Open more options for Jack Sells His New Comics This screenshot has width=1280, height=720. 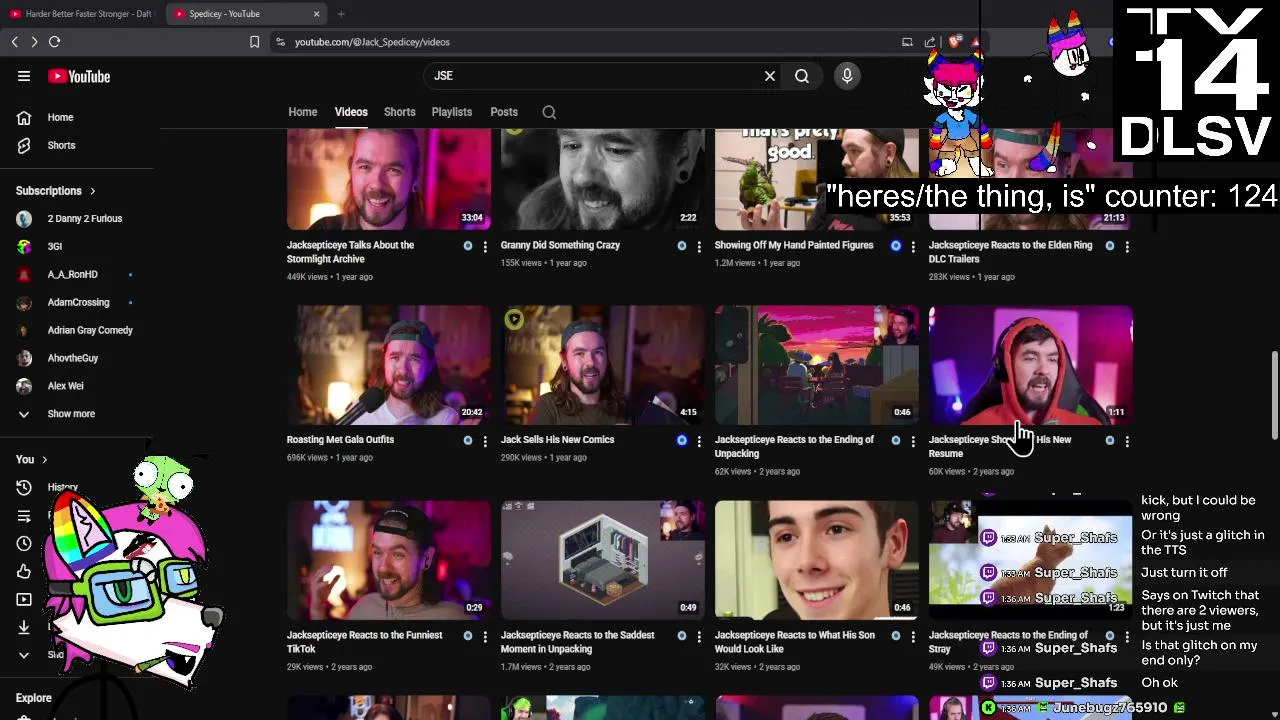(x=699, y=441)
